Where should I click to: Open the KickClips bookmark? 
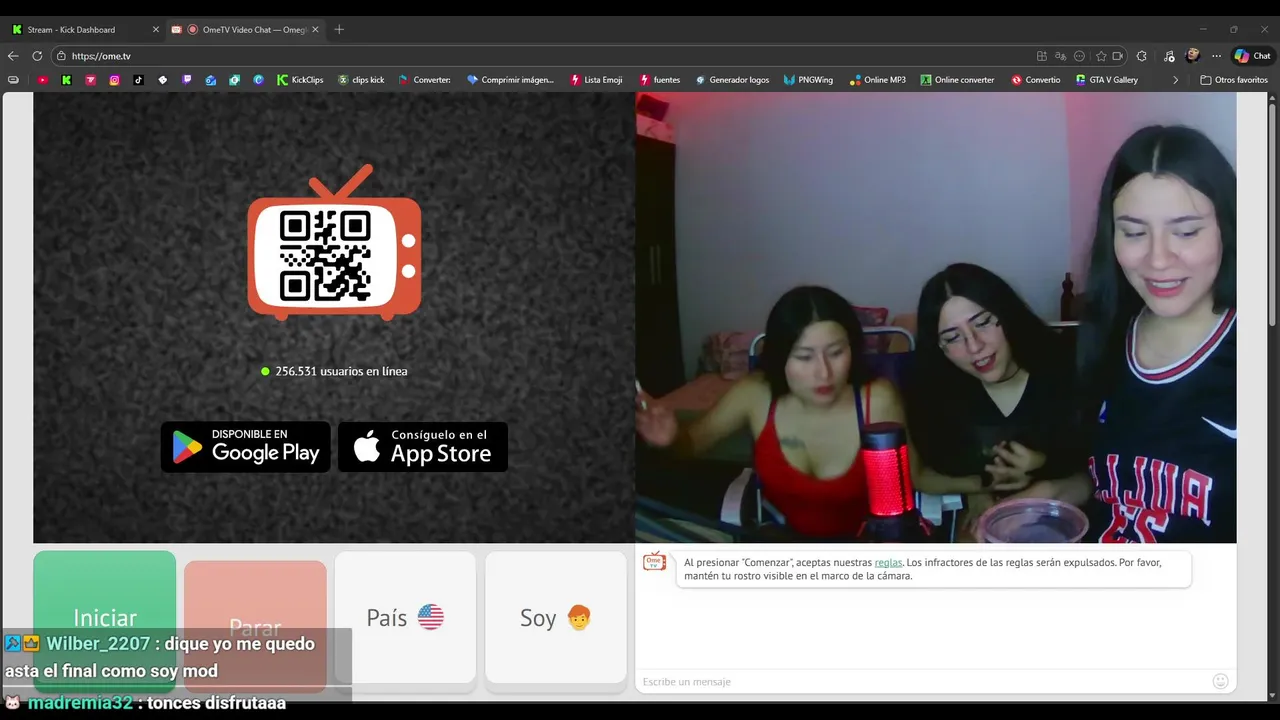coord(300,80)
